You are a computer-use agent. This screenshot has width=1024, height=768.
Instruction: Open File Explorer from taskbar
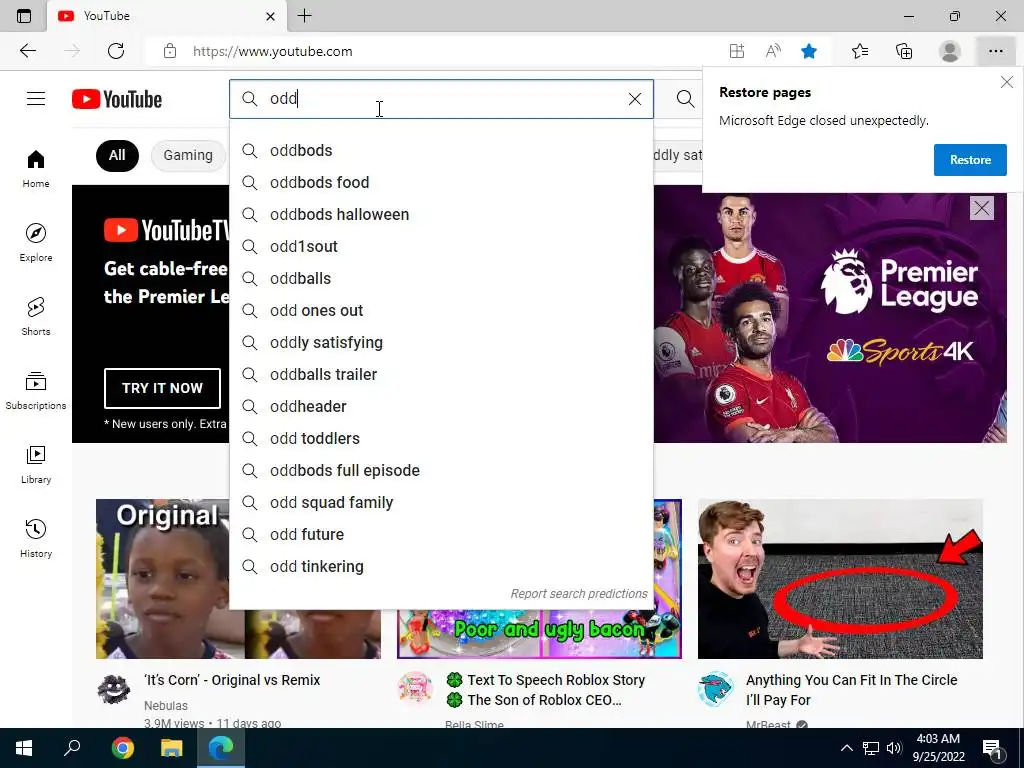click(x=172, y=748)
